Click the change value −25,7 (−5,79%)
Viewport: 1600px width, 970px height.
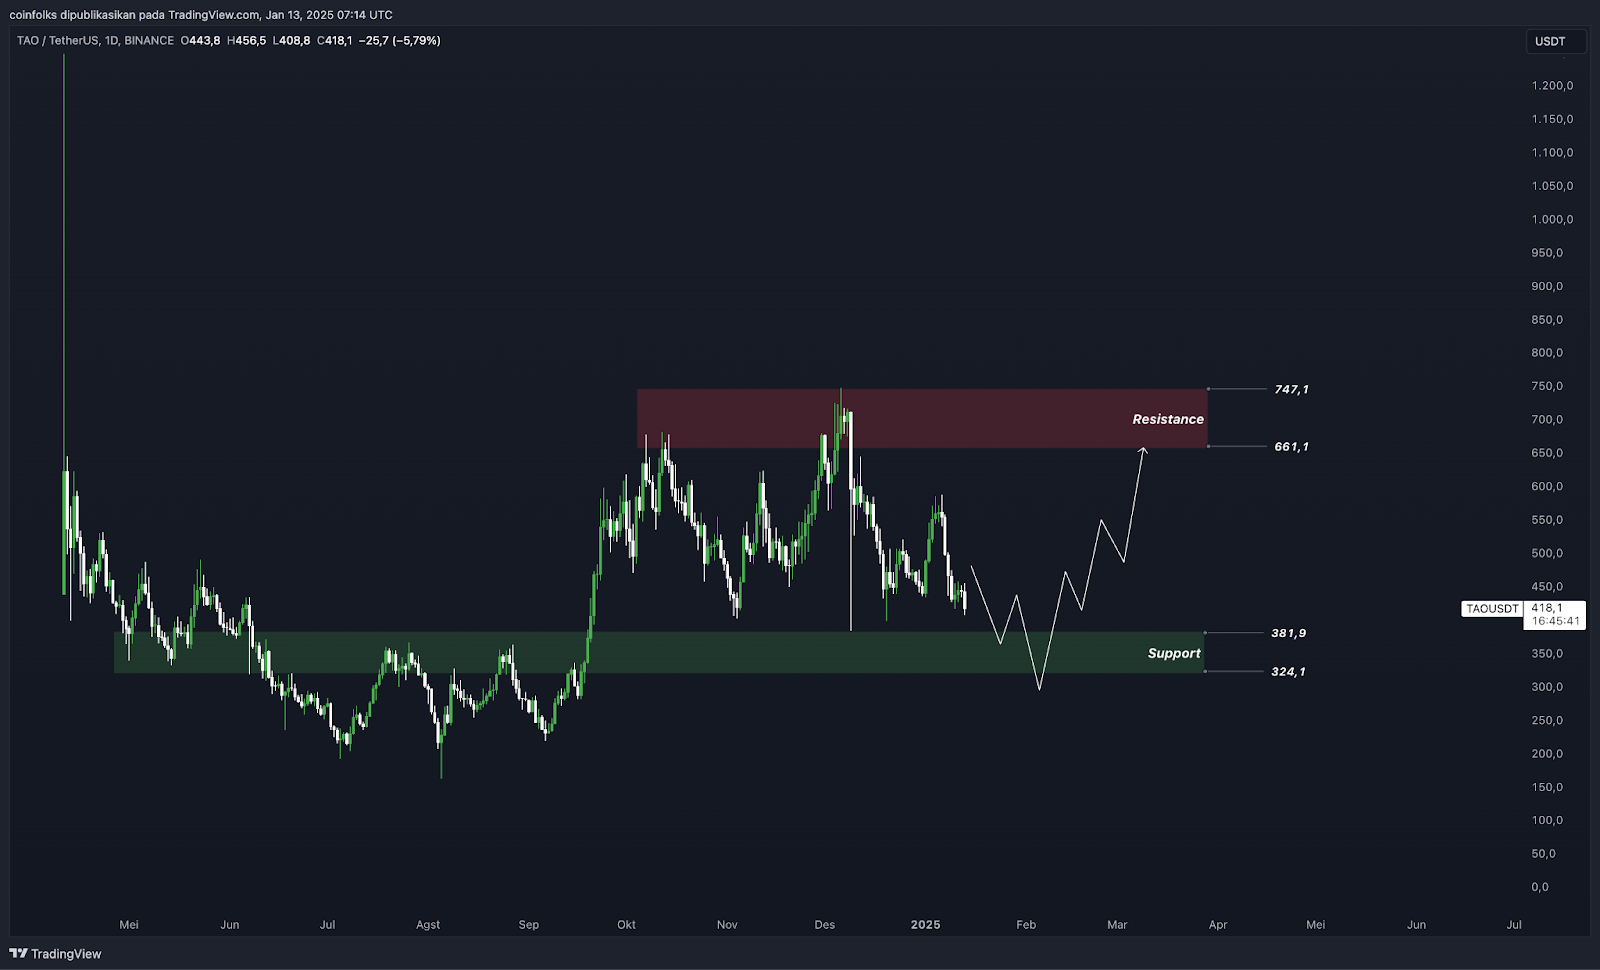point(400,41)
